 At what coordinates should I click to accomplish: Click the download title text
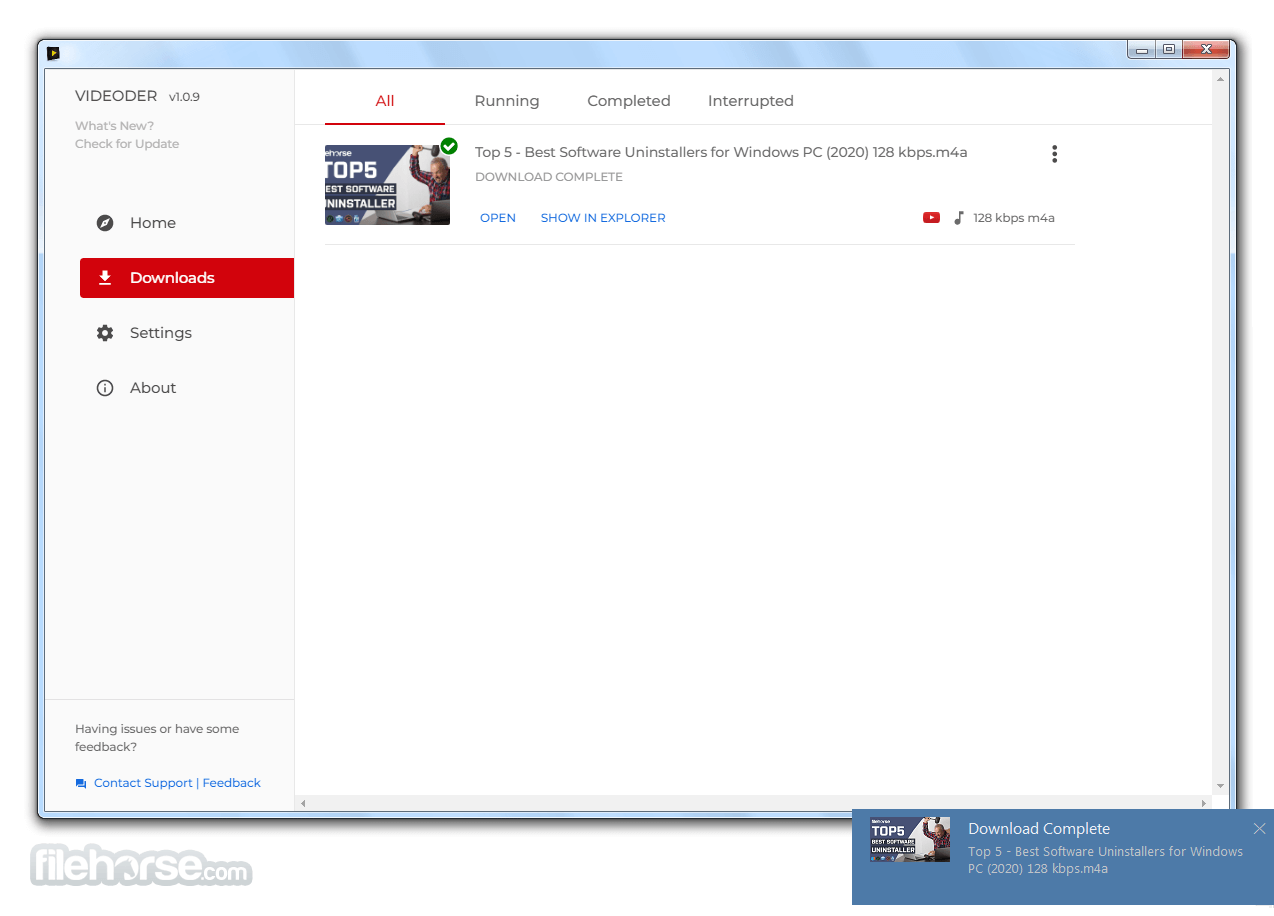click(721, 153)
